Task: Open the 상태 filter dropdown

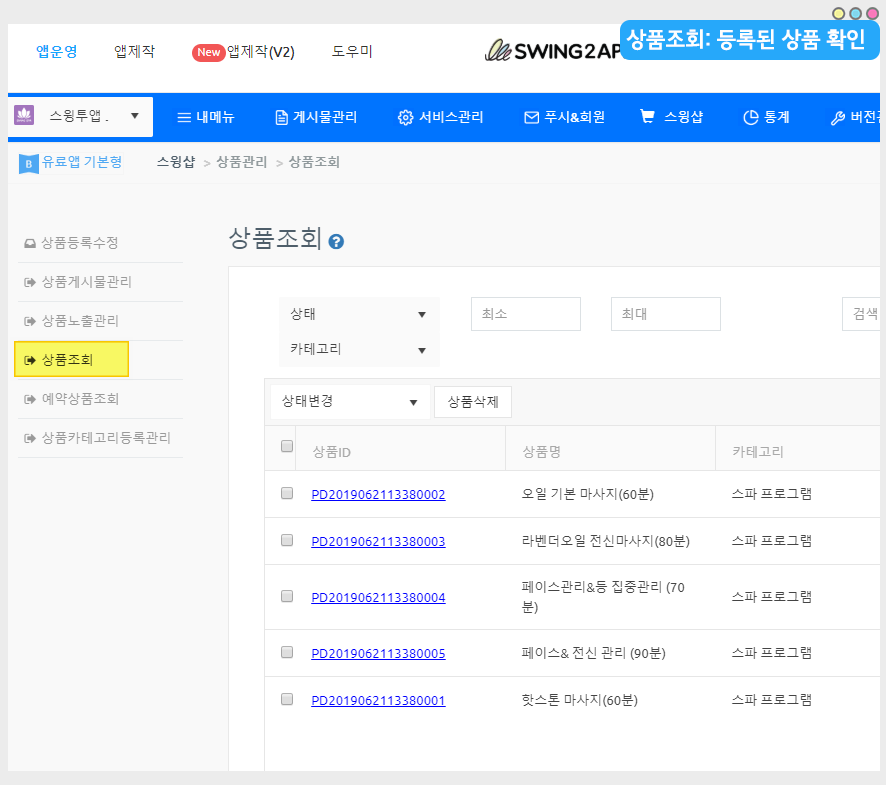Action: [x=358, y=314]
